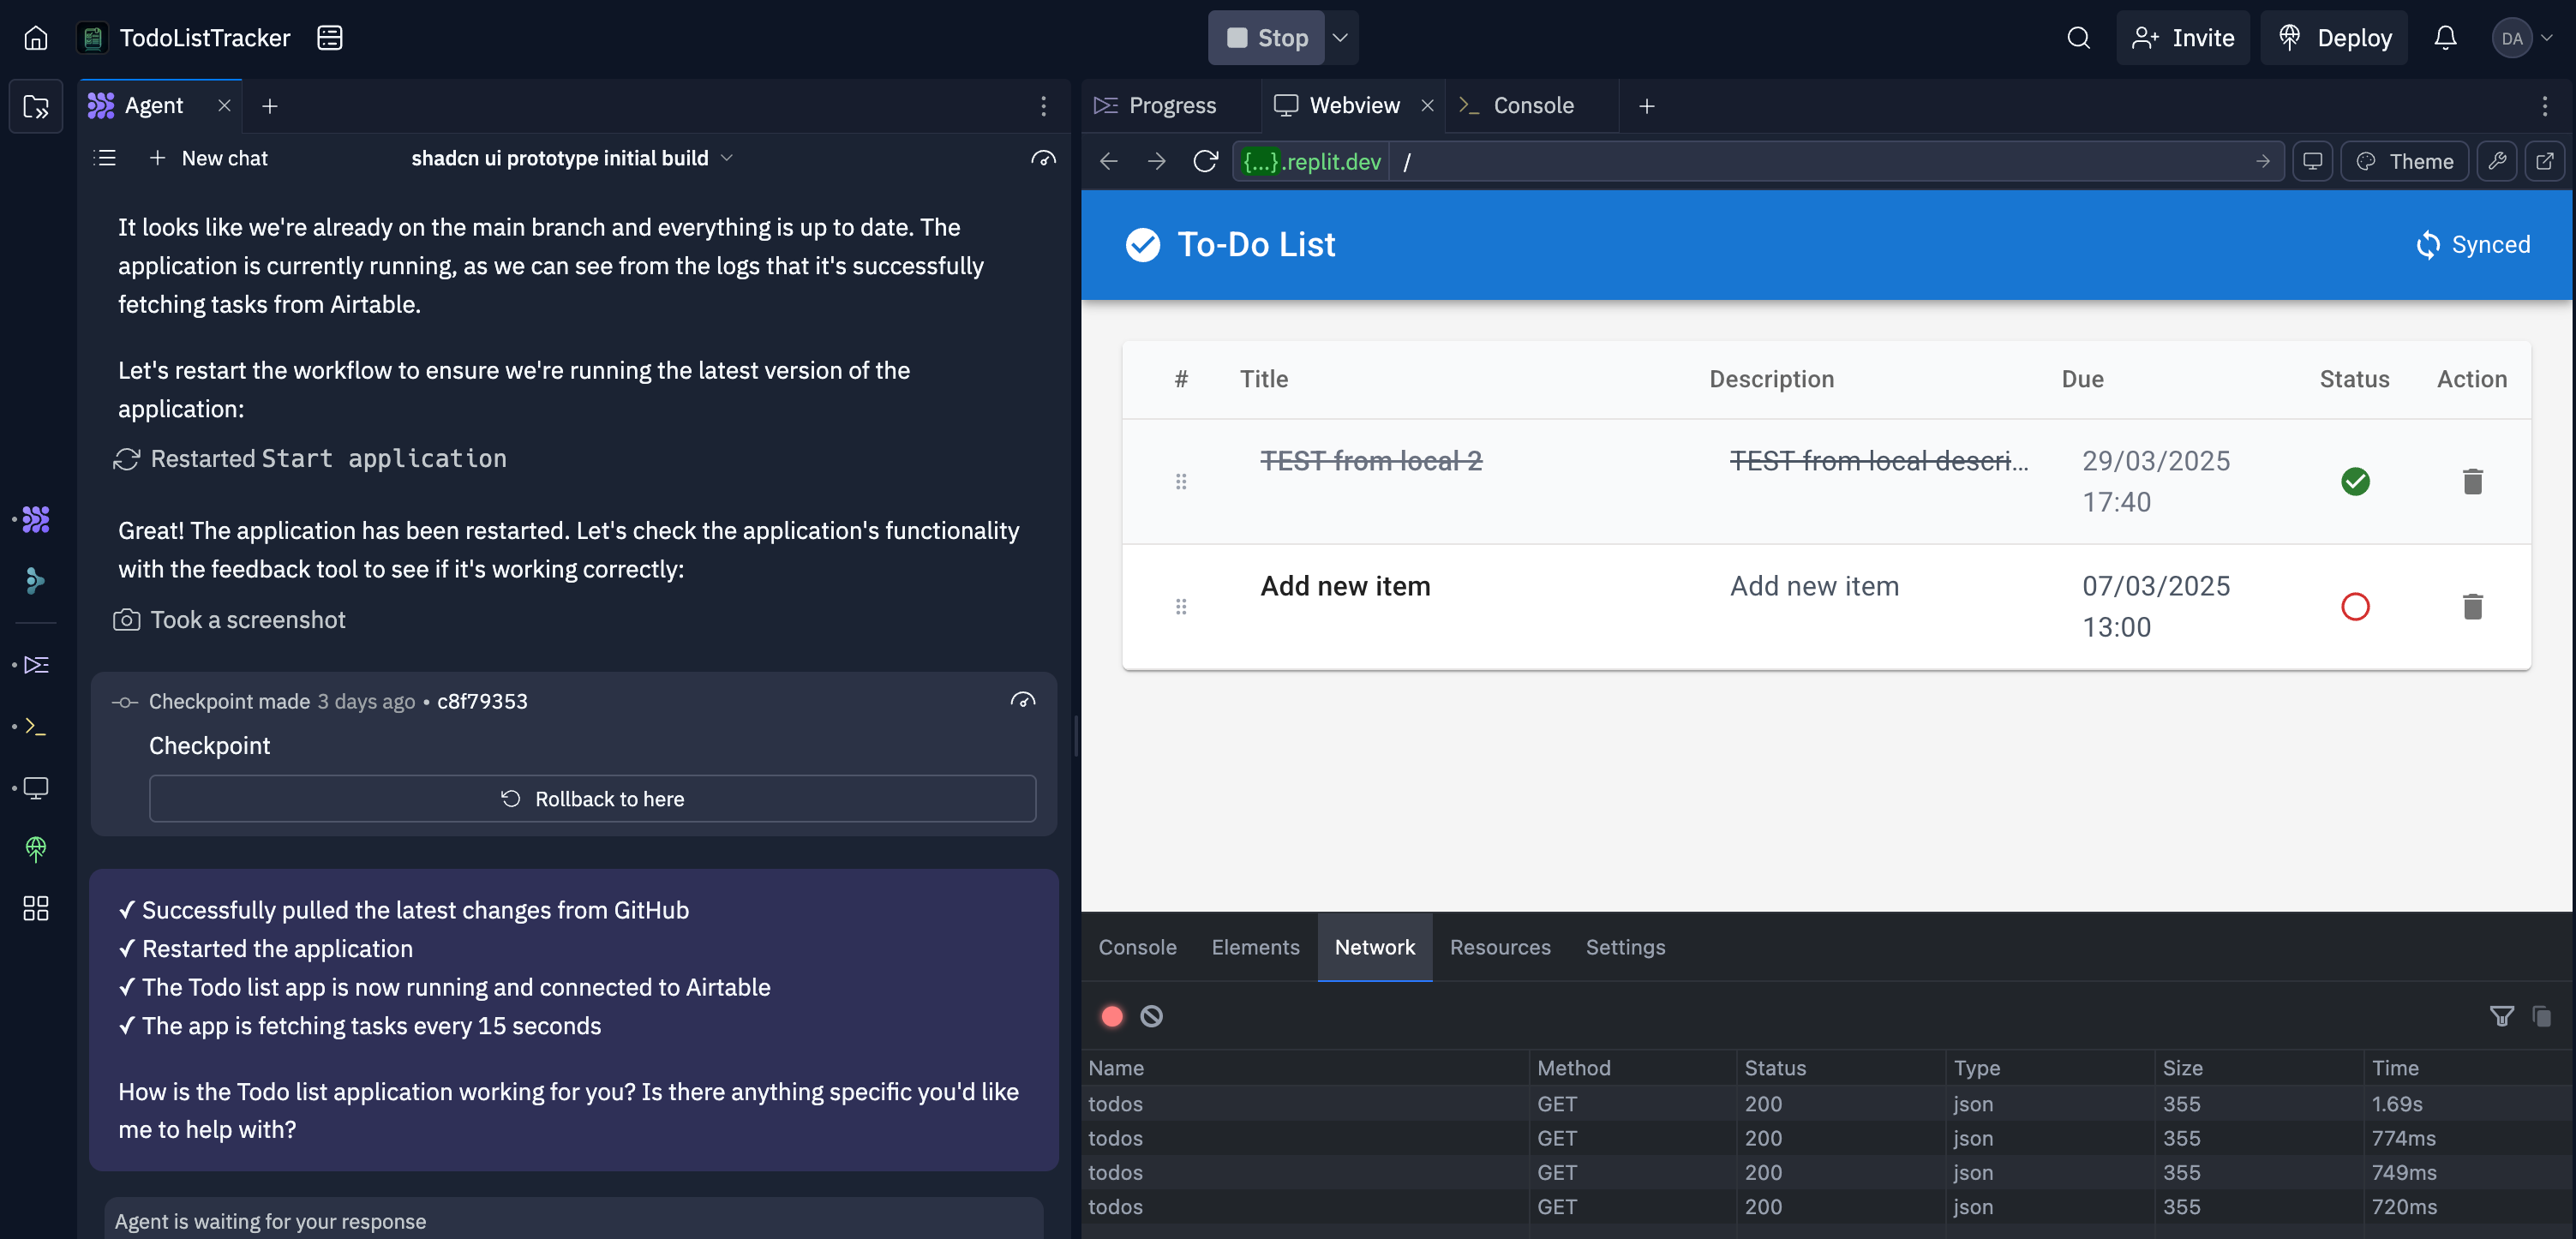Expand the shadcn ui prototype chat title dropdown
Image resolution: width=2576 pixels, height=1239 pixels.
tap(727, 158)
